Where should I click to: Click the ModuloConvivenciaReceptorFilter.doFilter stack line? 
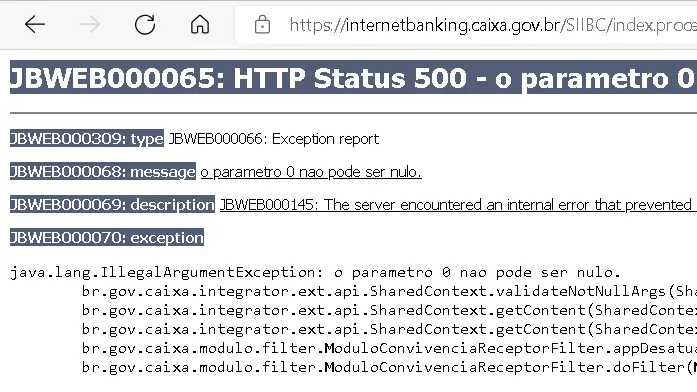pyautogui.click(x=389, y=367)
